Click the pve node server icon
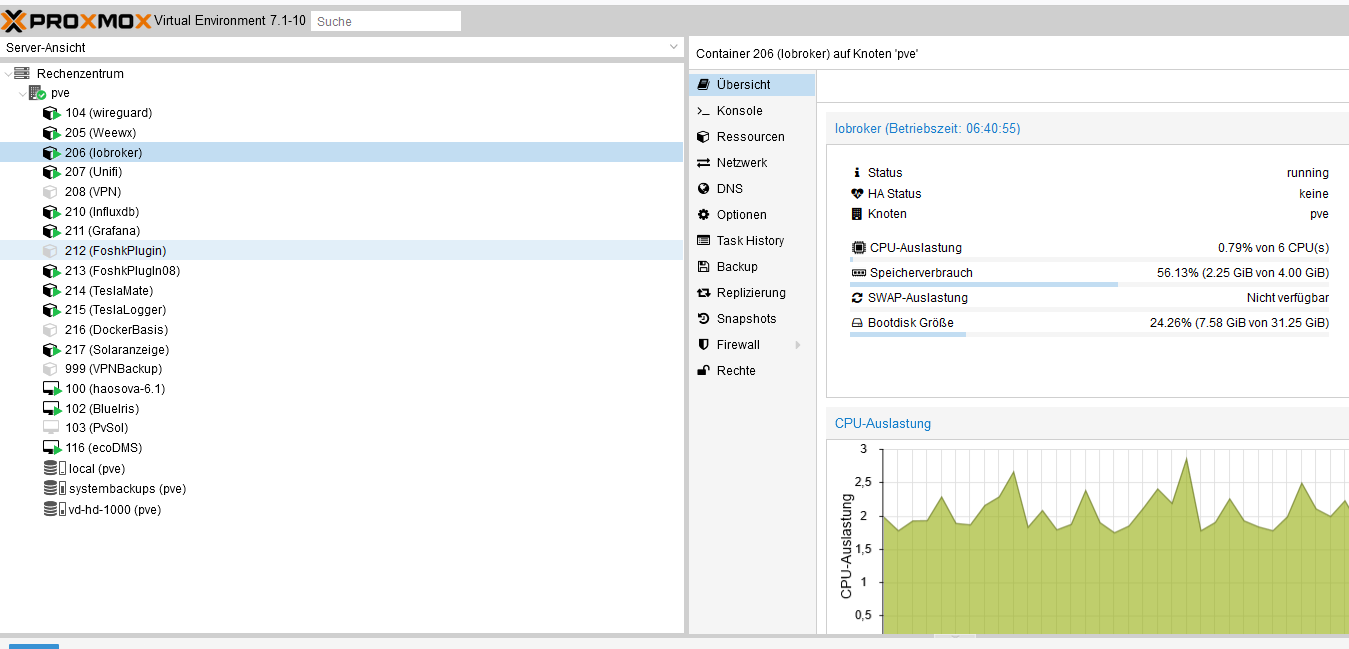Screen dimensions: 1349x649 37,93
